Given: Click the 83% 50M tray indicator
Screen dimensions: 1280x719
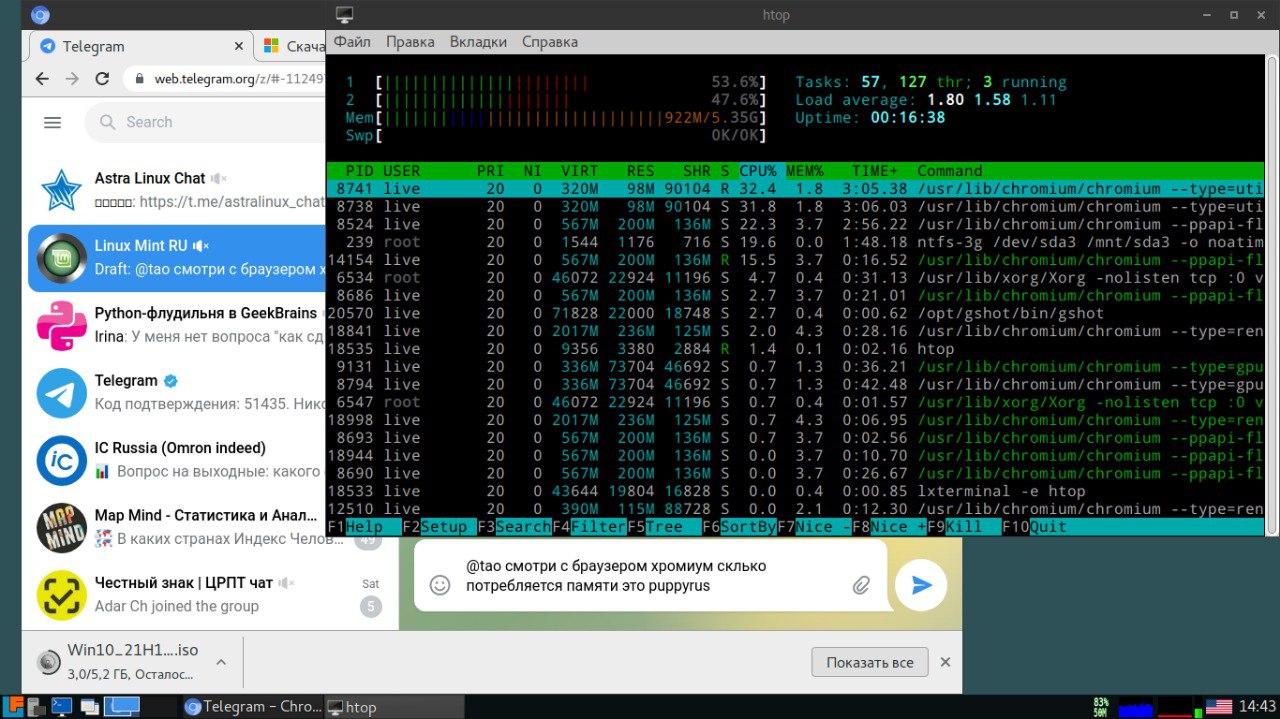Looking at the screenshot, I should (x=1100, y=706).
